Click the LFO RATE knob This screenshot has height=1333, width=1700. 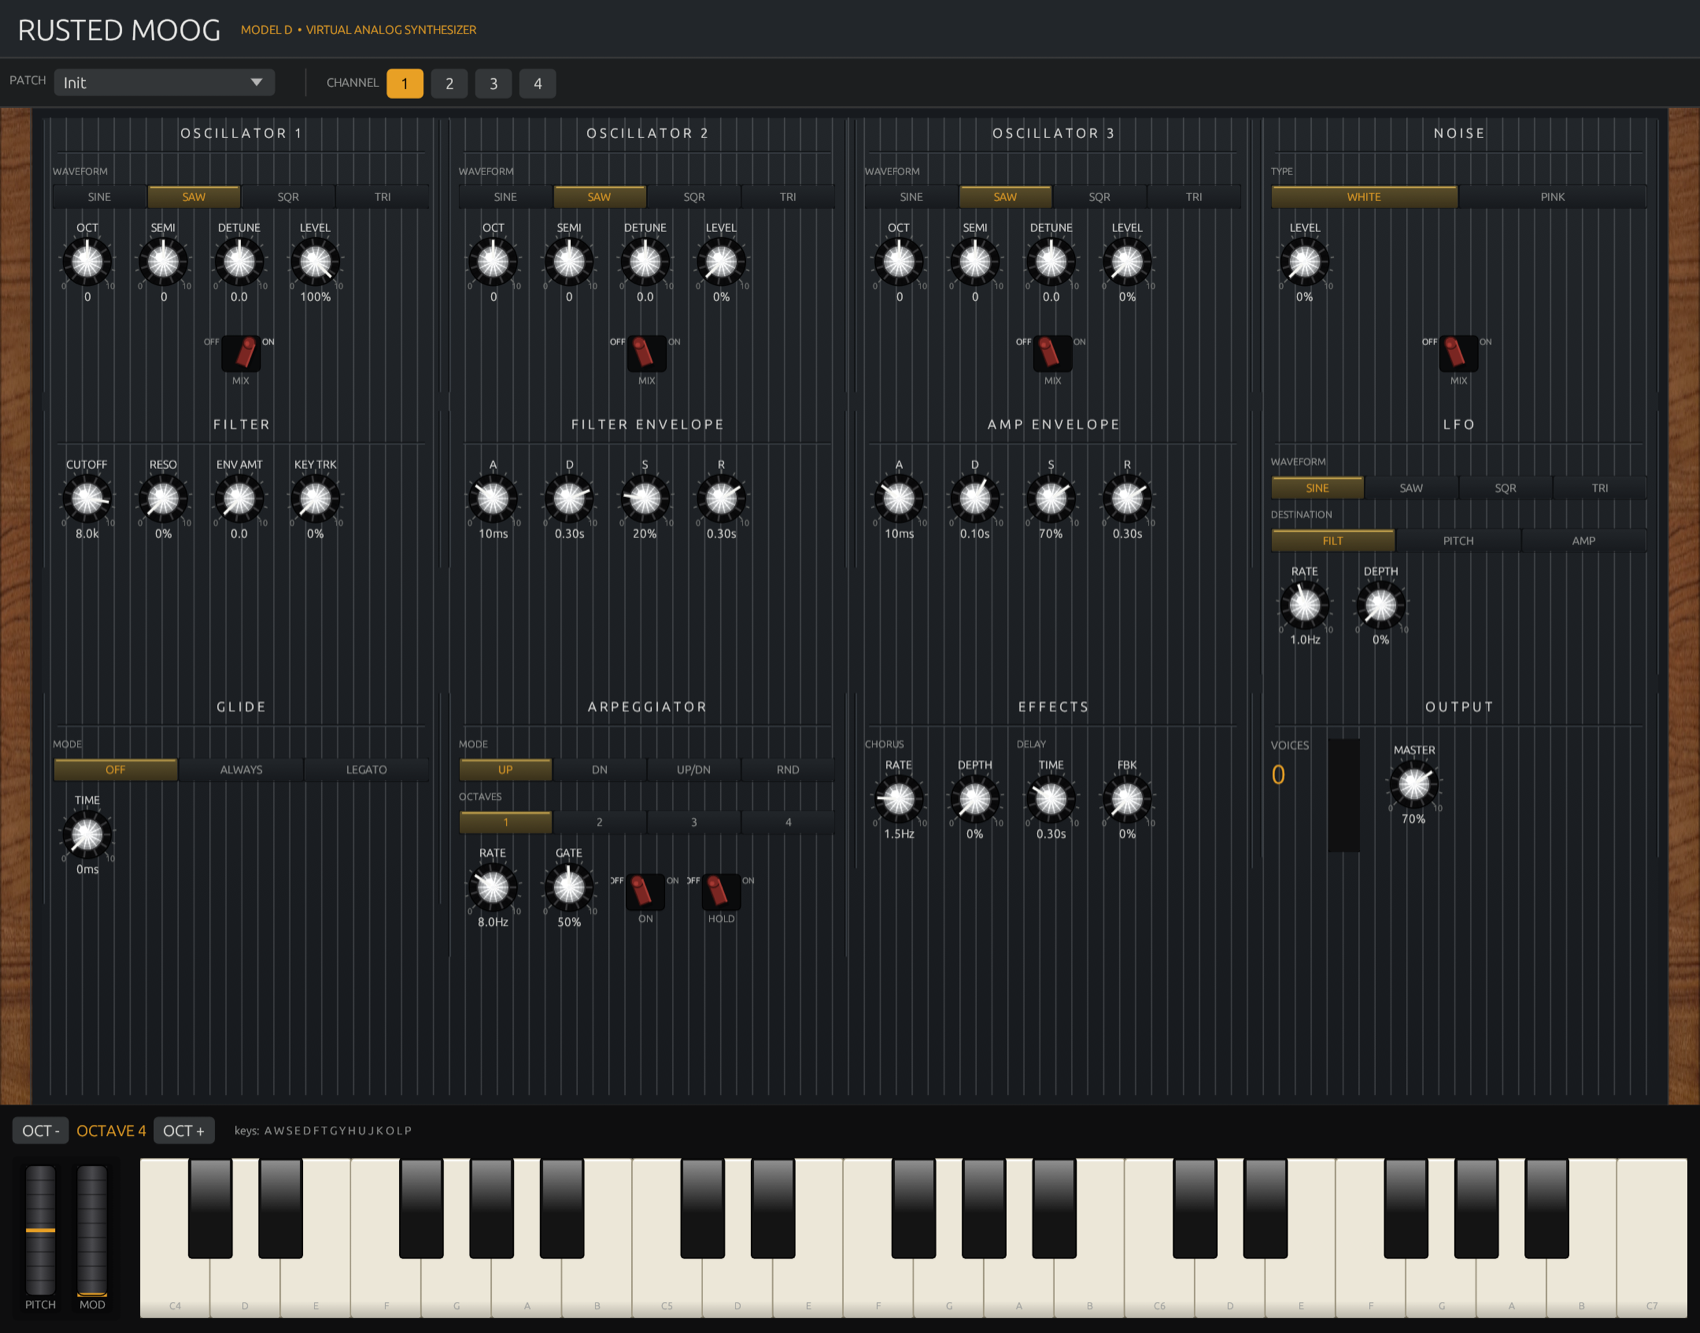click(1304, 605)
